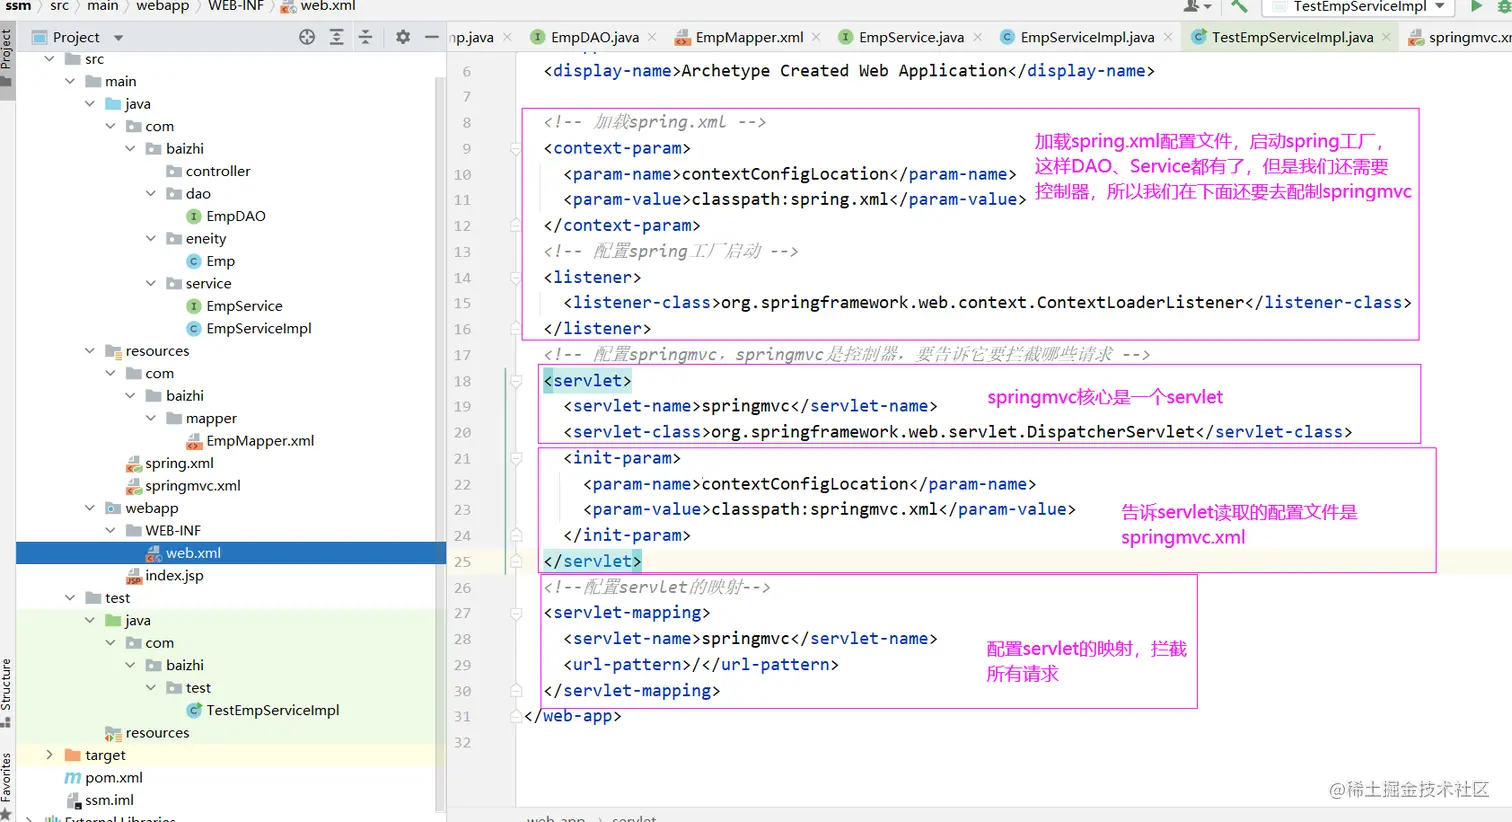Collapse the main folder arrow
1512x822 pixels.
70,81
